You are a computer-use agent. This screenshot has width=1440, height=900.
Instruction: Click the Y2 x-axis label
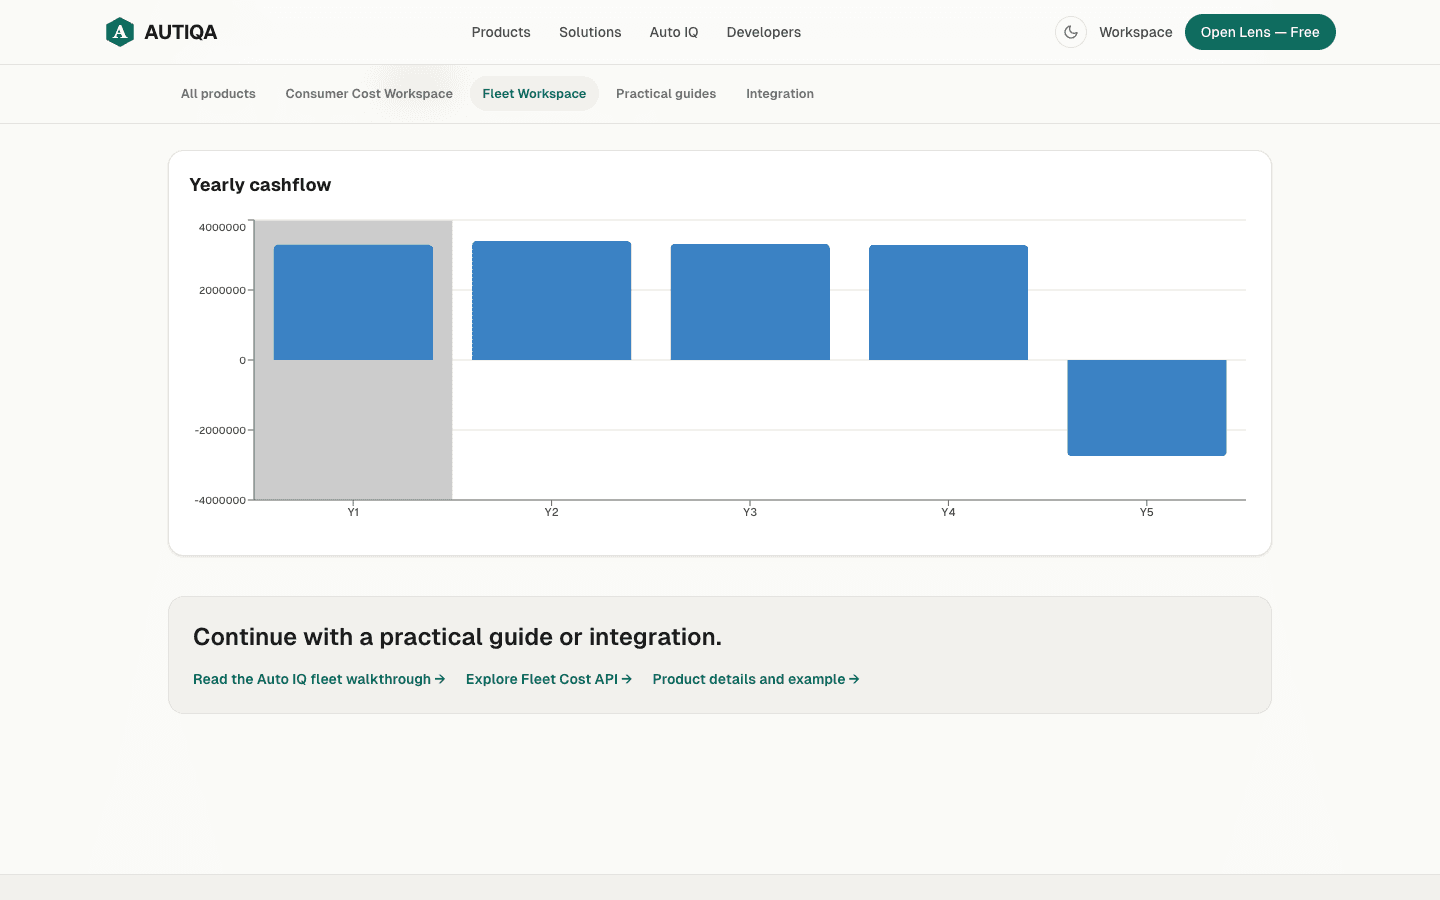point(552,512)
